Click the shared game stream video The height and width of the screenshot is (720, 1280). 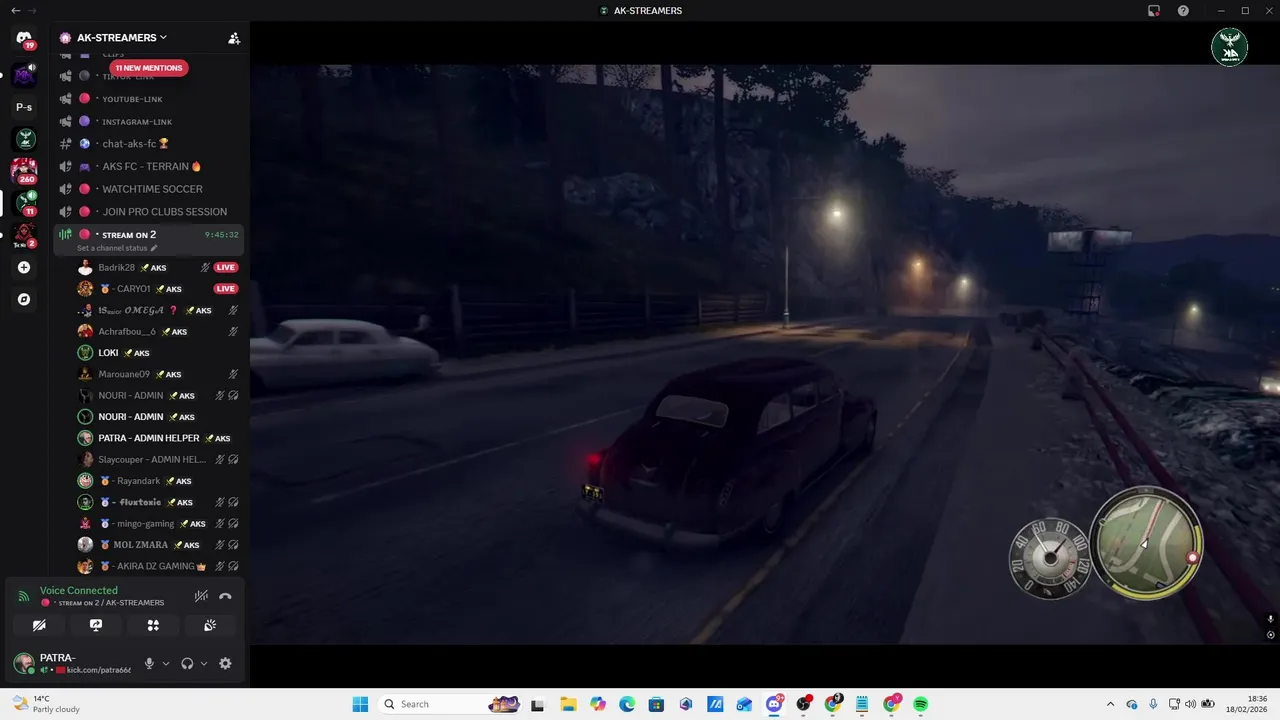click(765, 354)
